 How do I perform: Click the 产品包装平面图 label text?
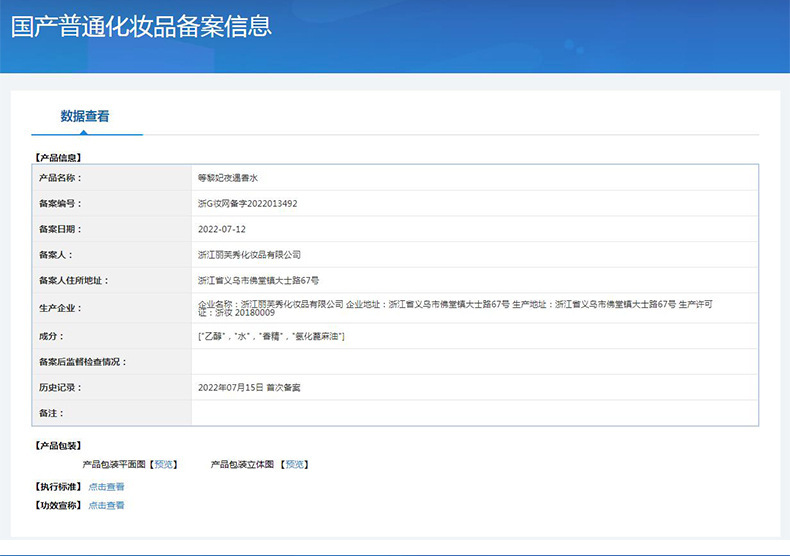point(114,464)
